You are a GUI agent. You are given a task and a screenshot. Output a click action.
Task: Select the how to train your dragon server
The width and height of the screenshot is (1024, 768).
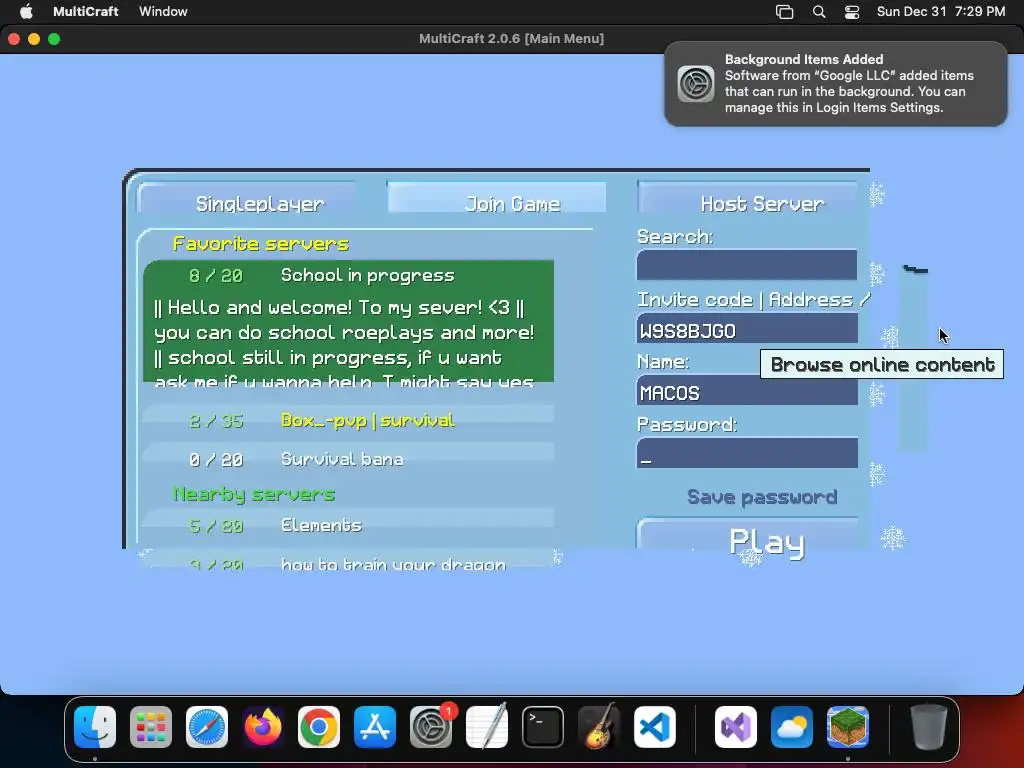(x=348, y=561)
